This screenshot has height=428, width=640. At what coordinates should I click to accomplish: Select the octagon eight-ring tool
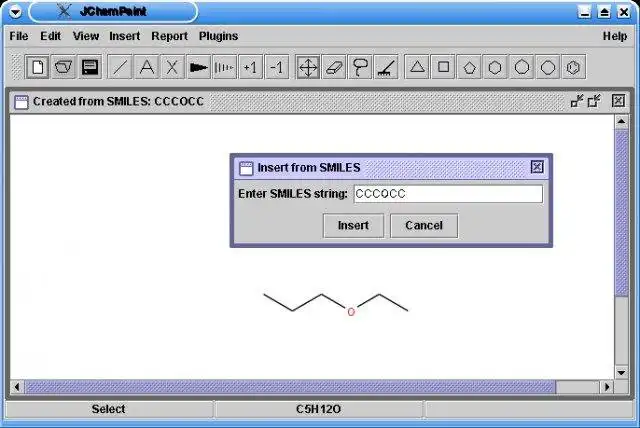(x=548, y=67)
